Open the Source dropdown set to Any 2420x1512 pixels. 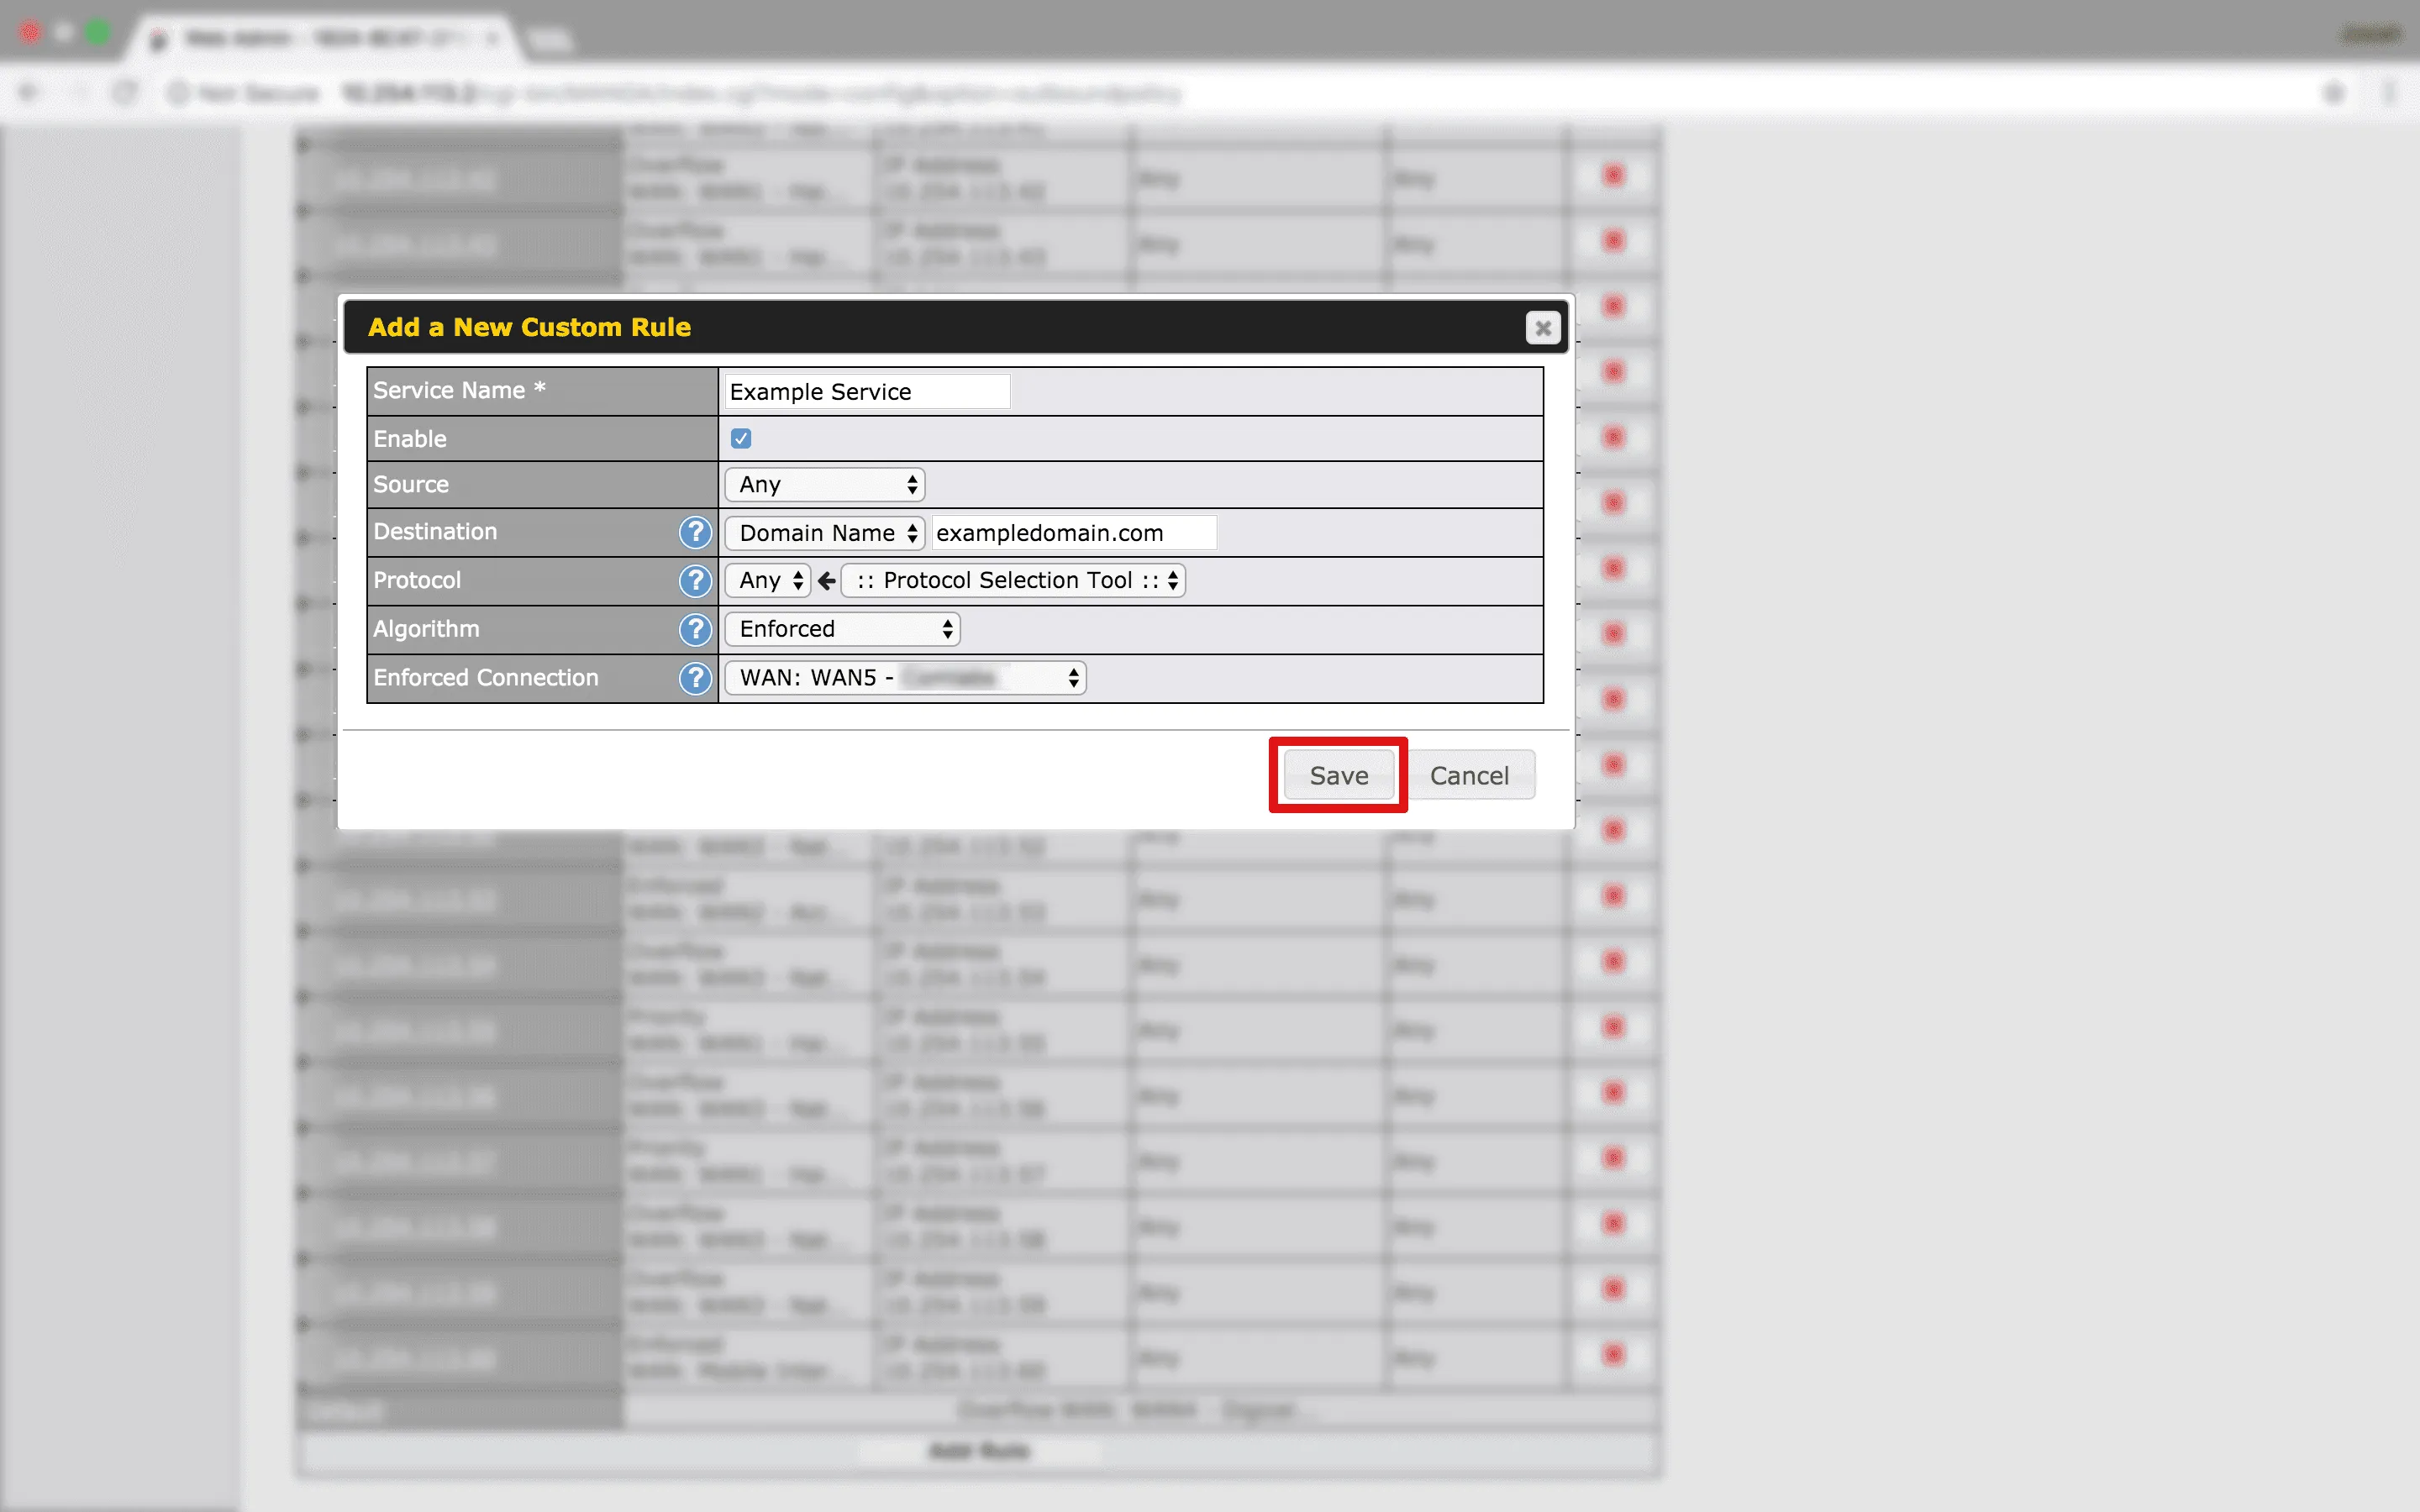[825, 485]
